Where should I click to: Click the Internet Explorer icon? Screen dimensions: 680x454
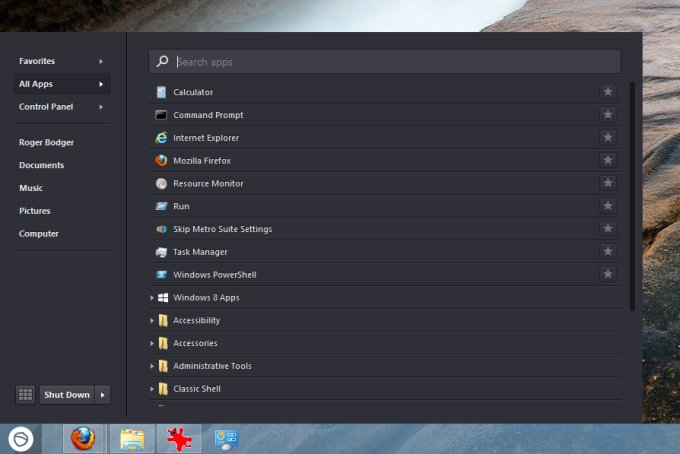tap(161, 138)
